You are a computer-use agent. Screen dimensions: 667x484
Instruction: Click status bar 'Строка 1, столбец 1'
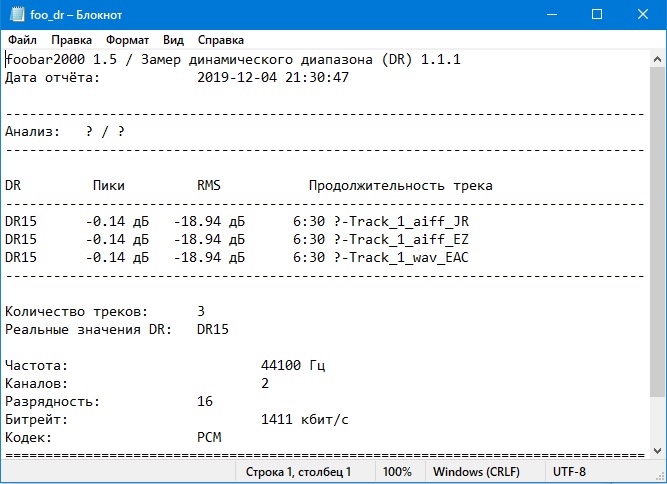298,472
